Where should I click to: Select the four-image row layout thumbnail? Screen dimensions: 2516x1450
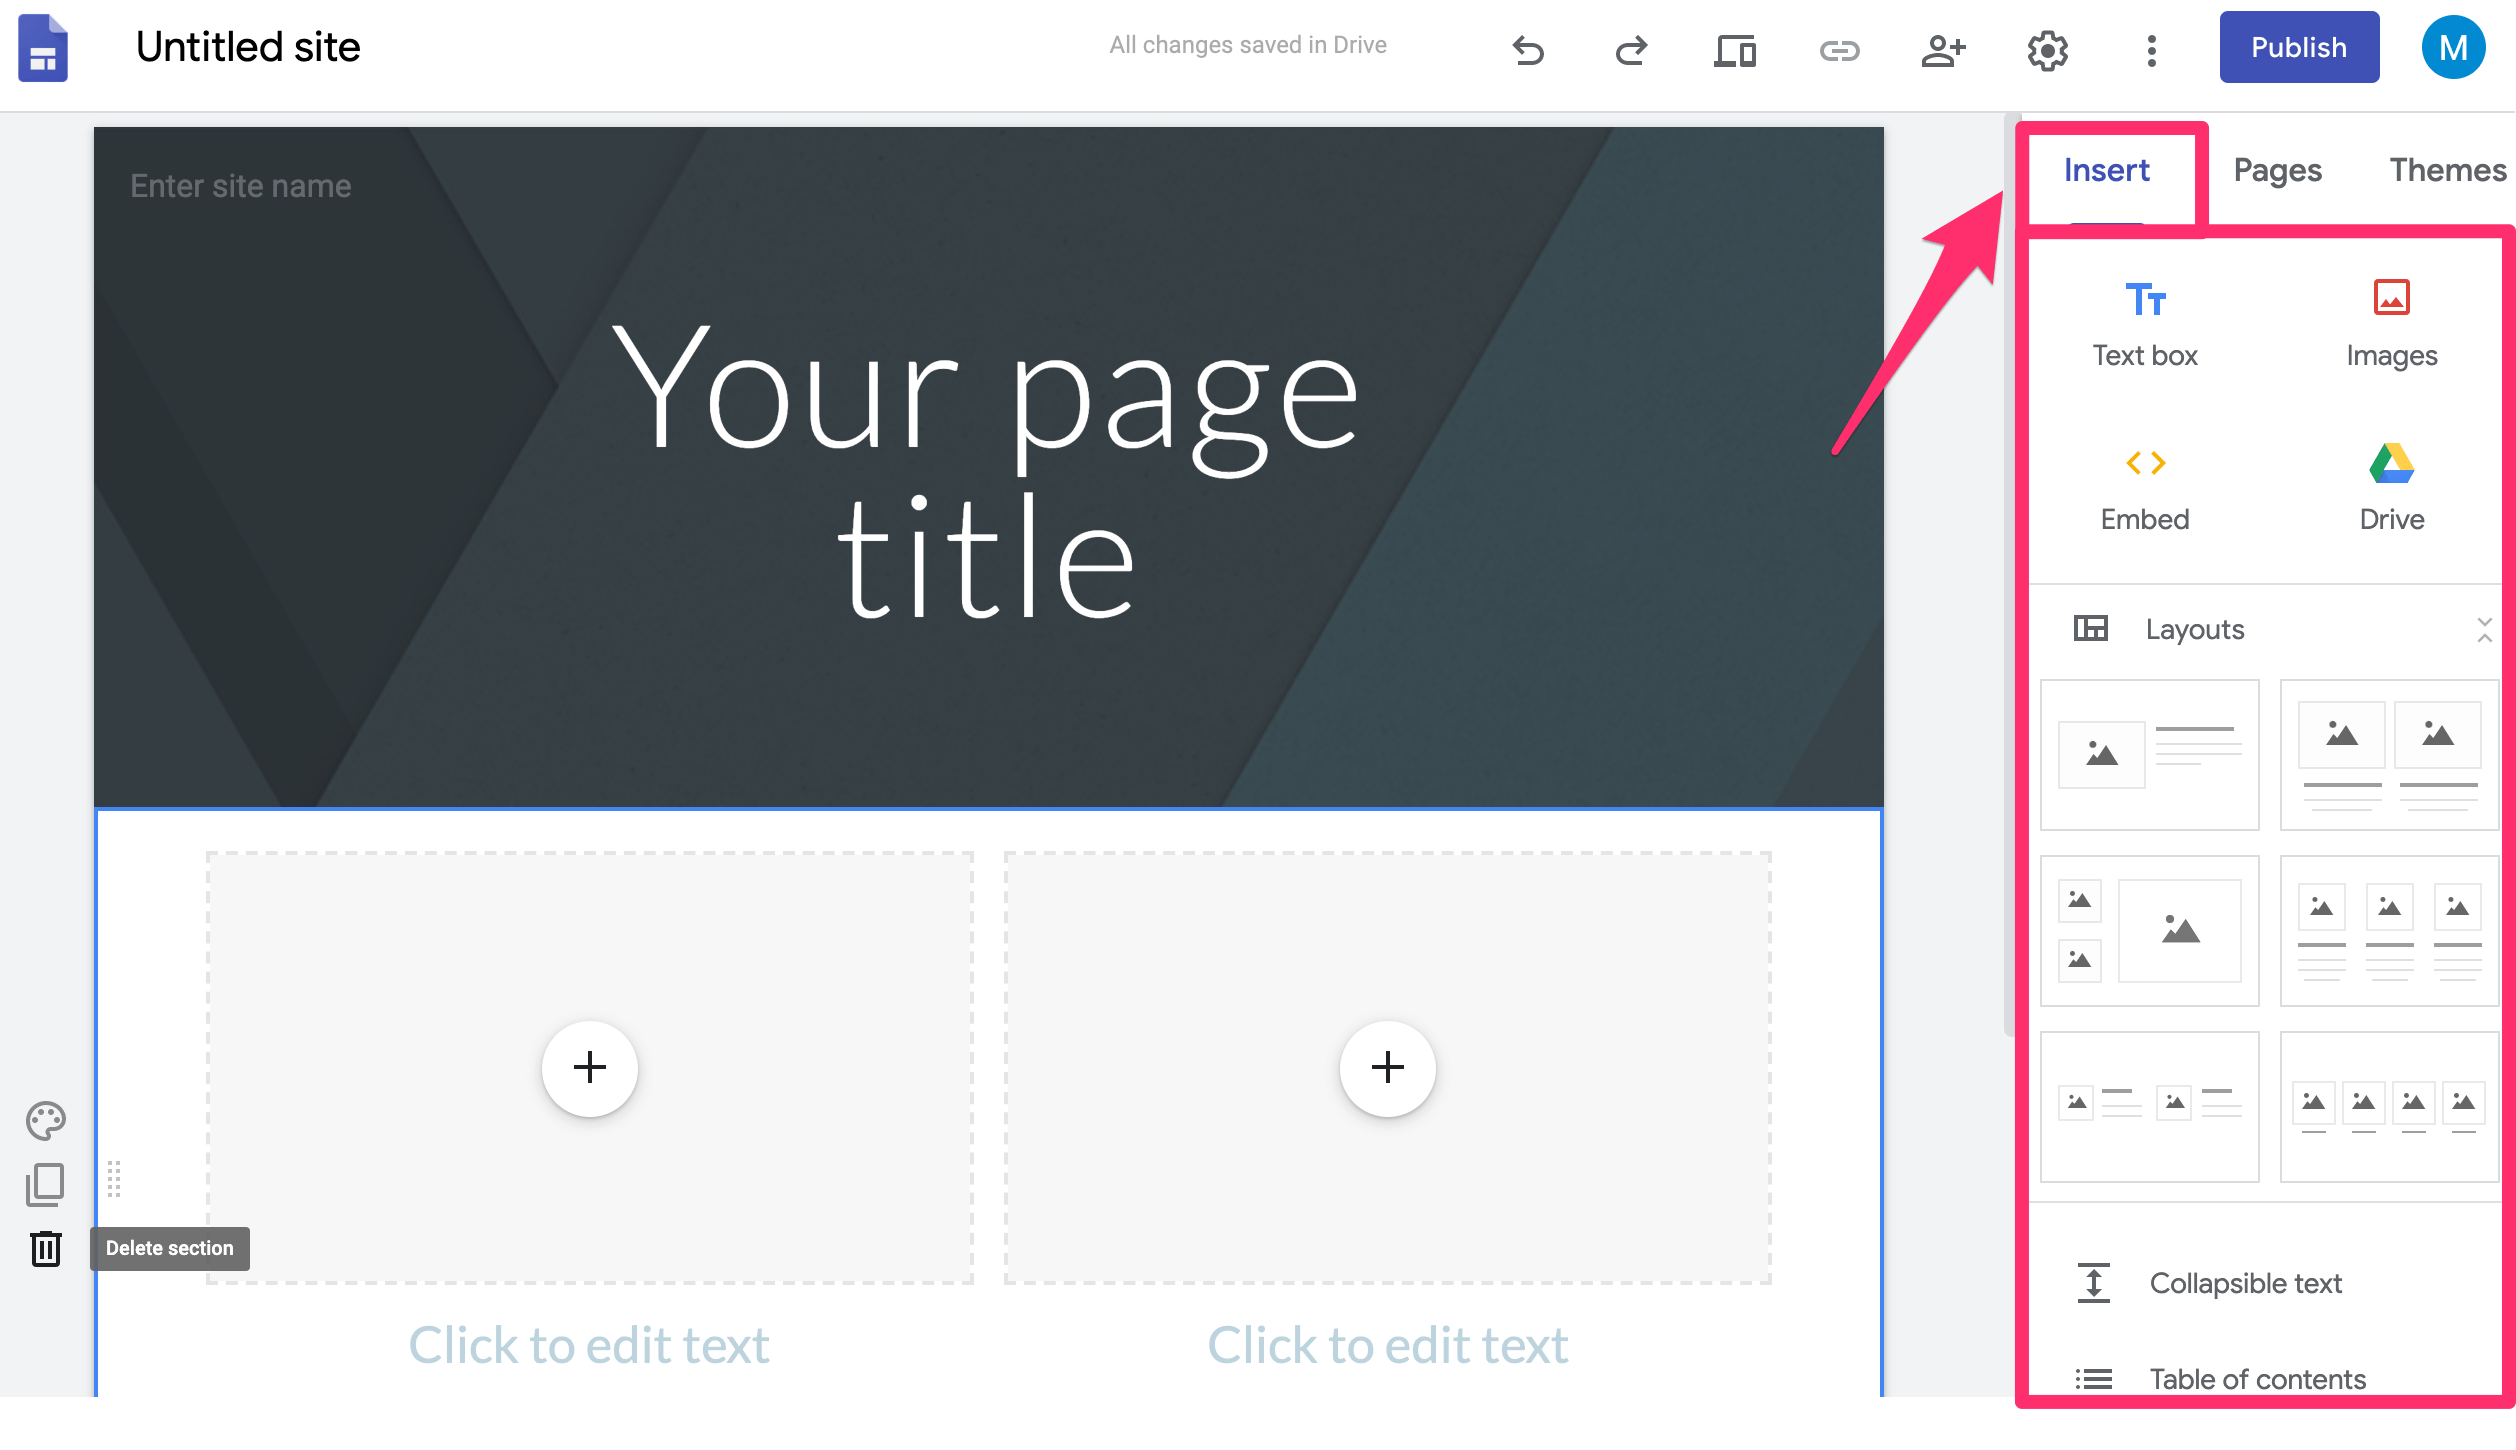click(x=2388, y=1107)
